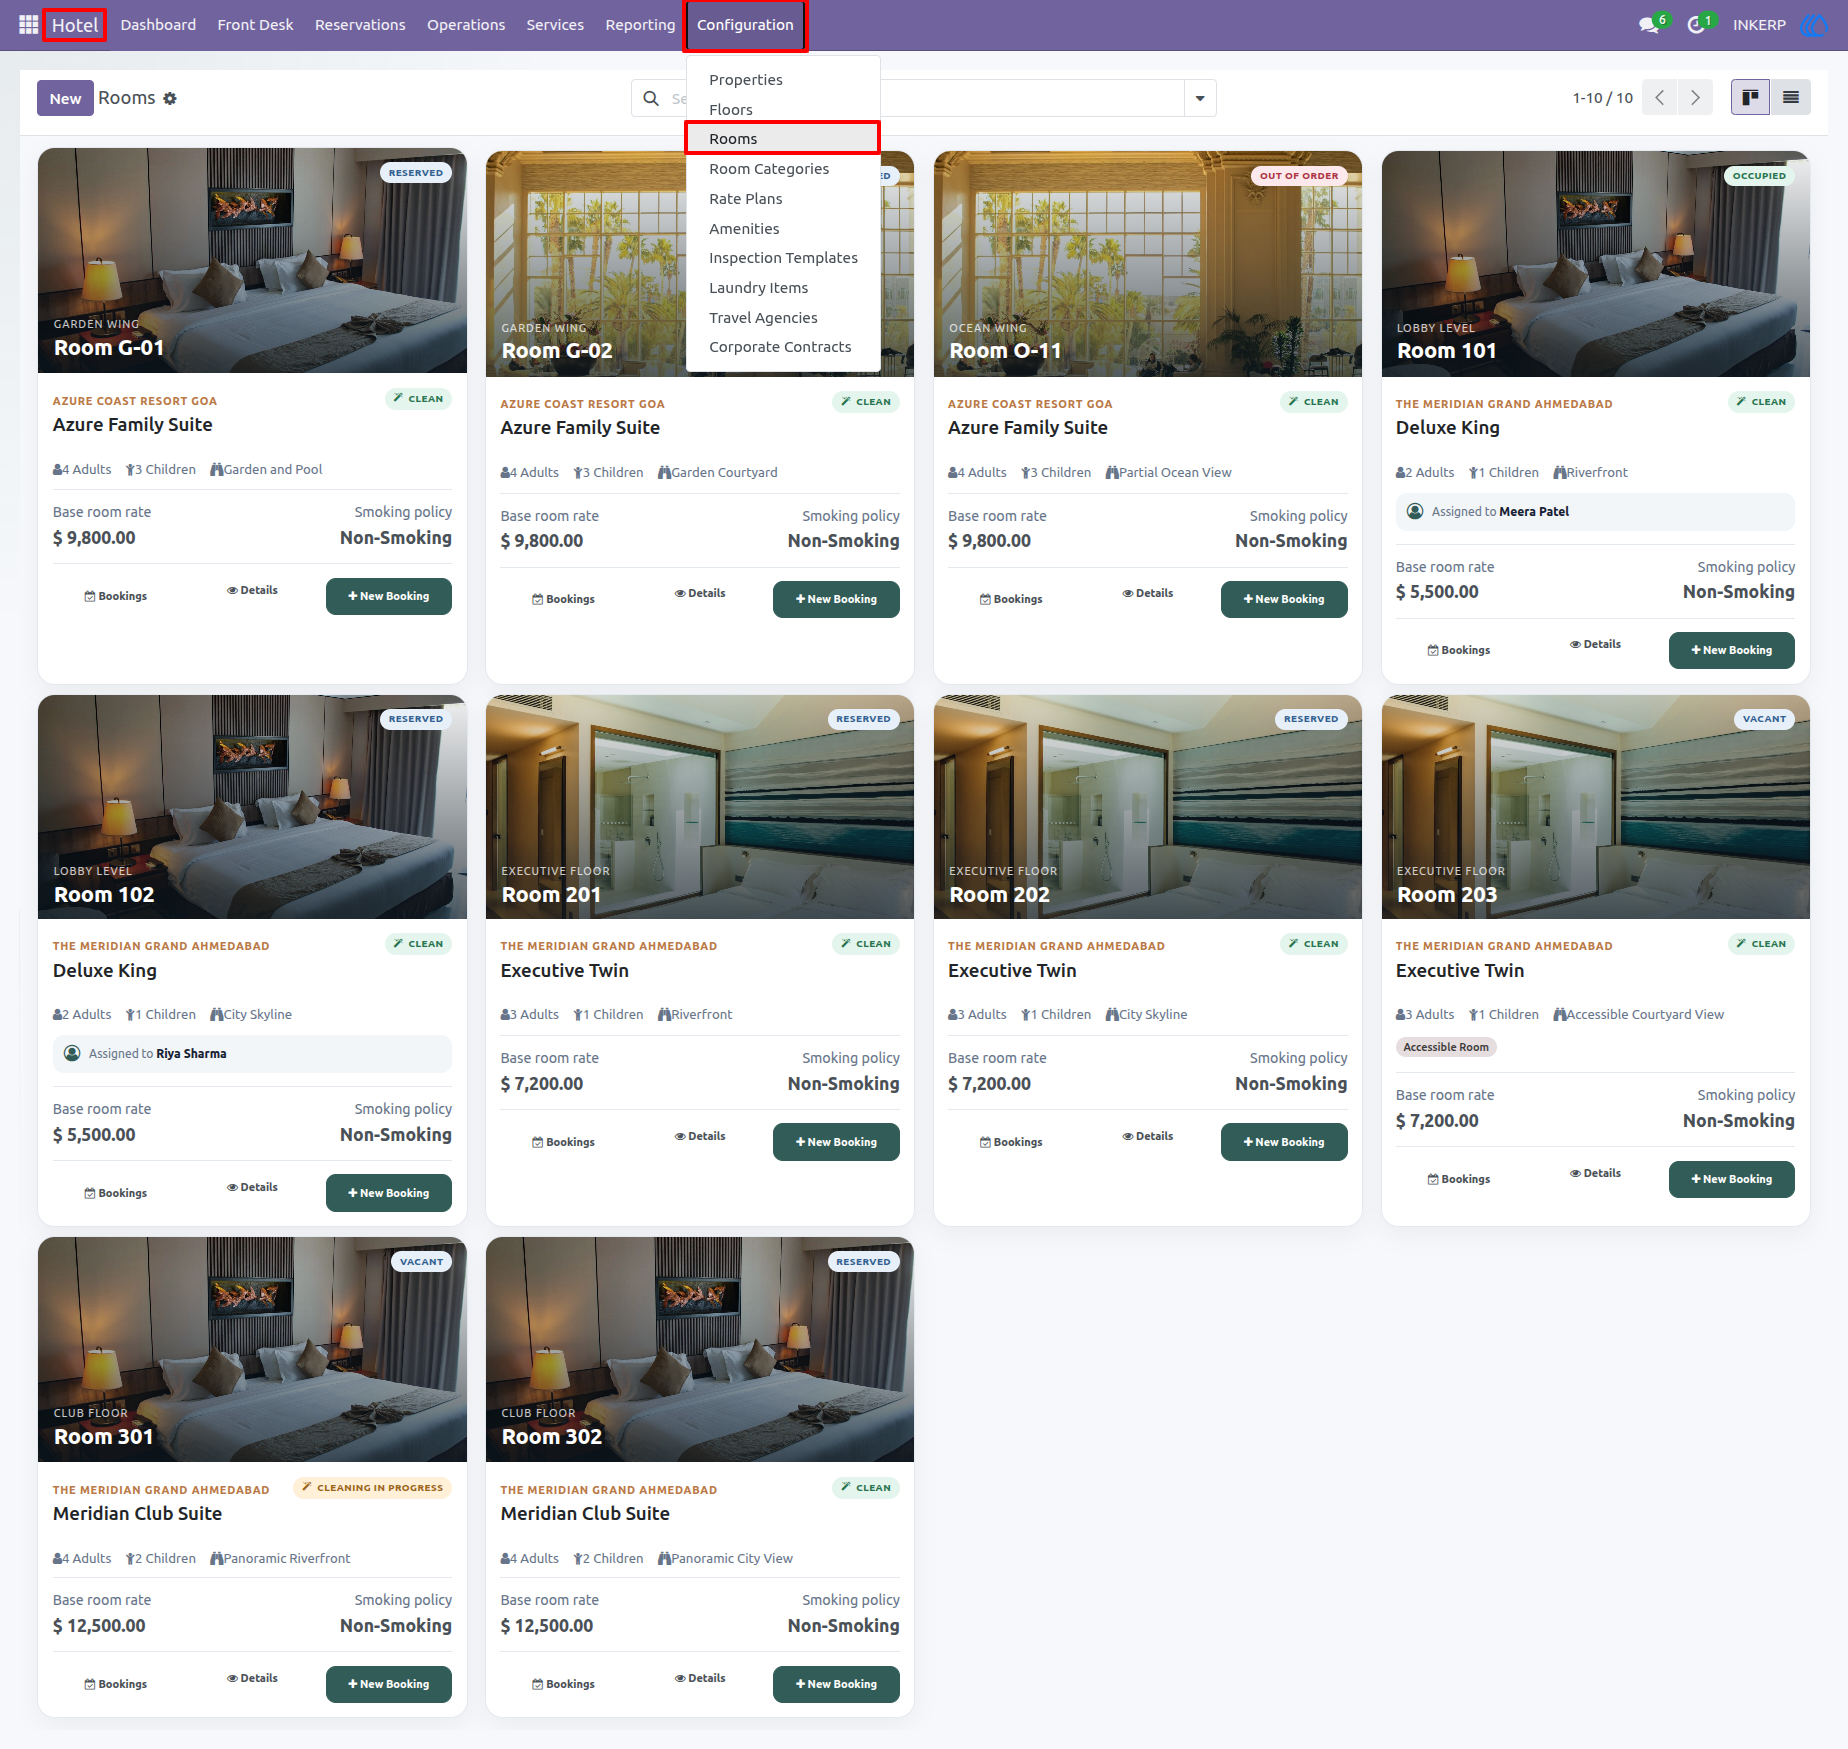Image resolution: width=1848 pixels, height=1749 pixels.
Task: View Details of Room 301
Action: click(x=252, y=1679)
